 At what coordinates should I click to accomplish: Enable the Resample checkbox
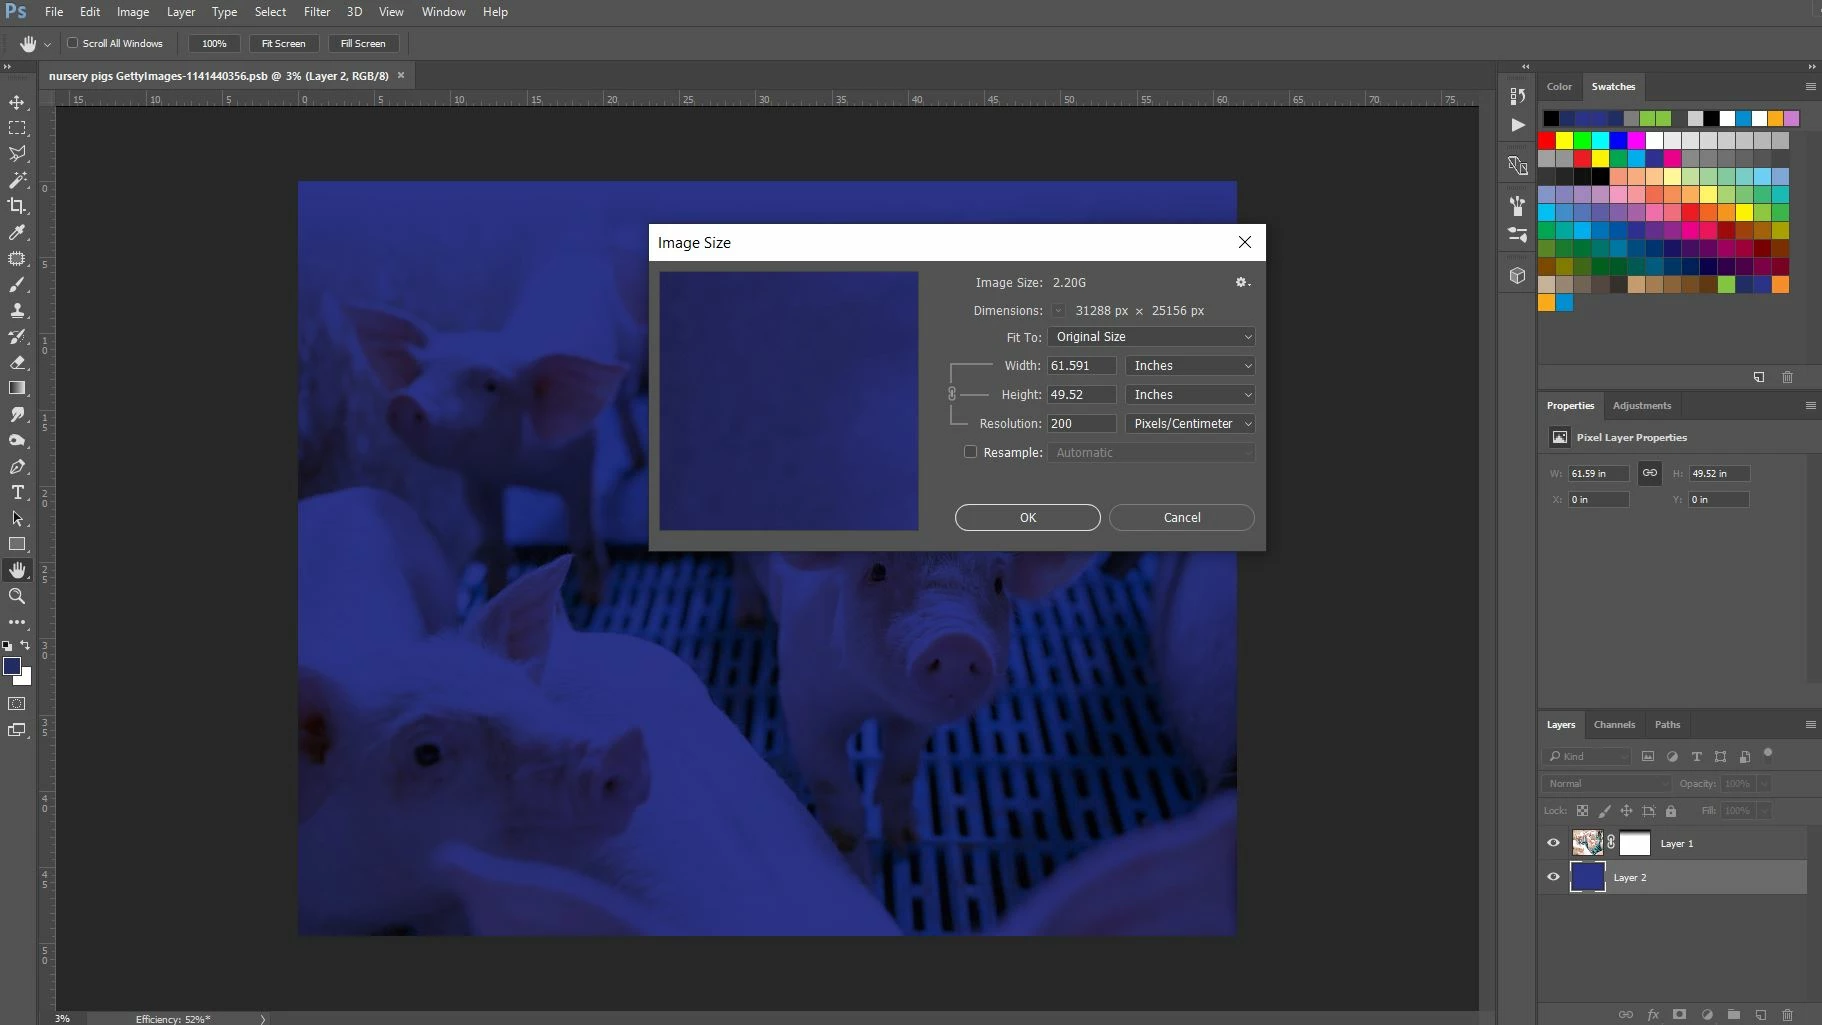pyautogui.click(x=970, y=452)
